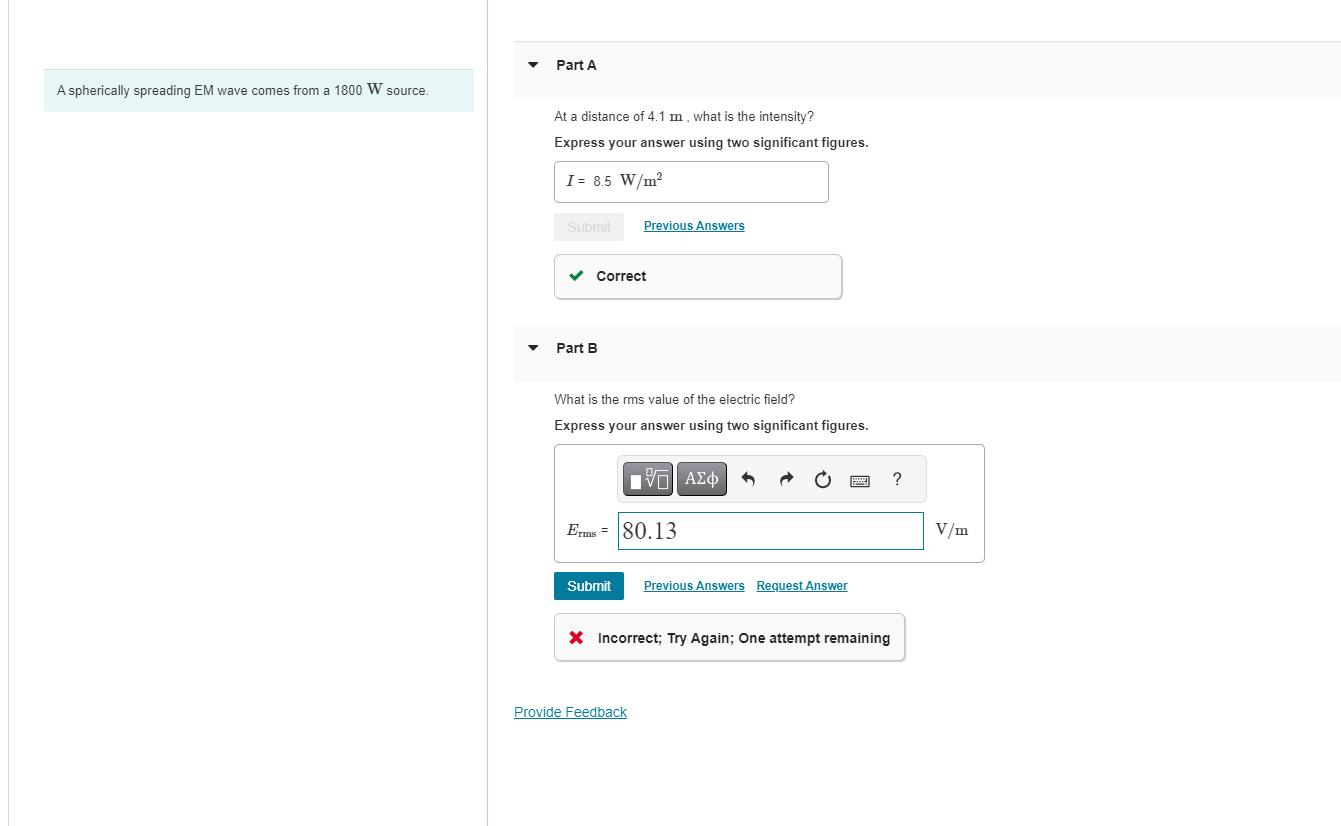Select the 'Incorrect; Try Again' feedback message
The image size is (1341, 826).
coord(743,638)
